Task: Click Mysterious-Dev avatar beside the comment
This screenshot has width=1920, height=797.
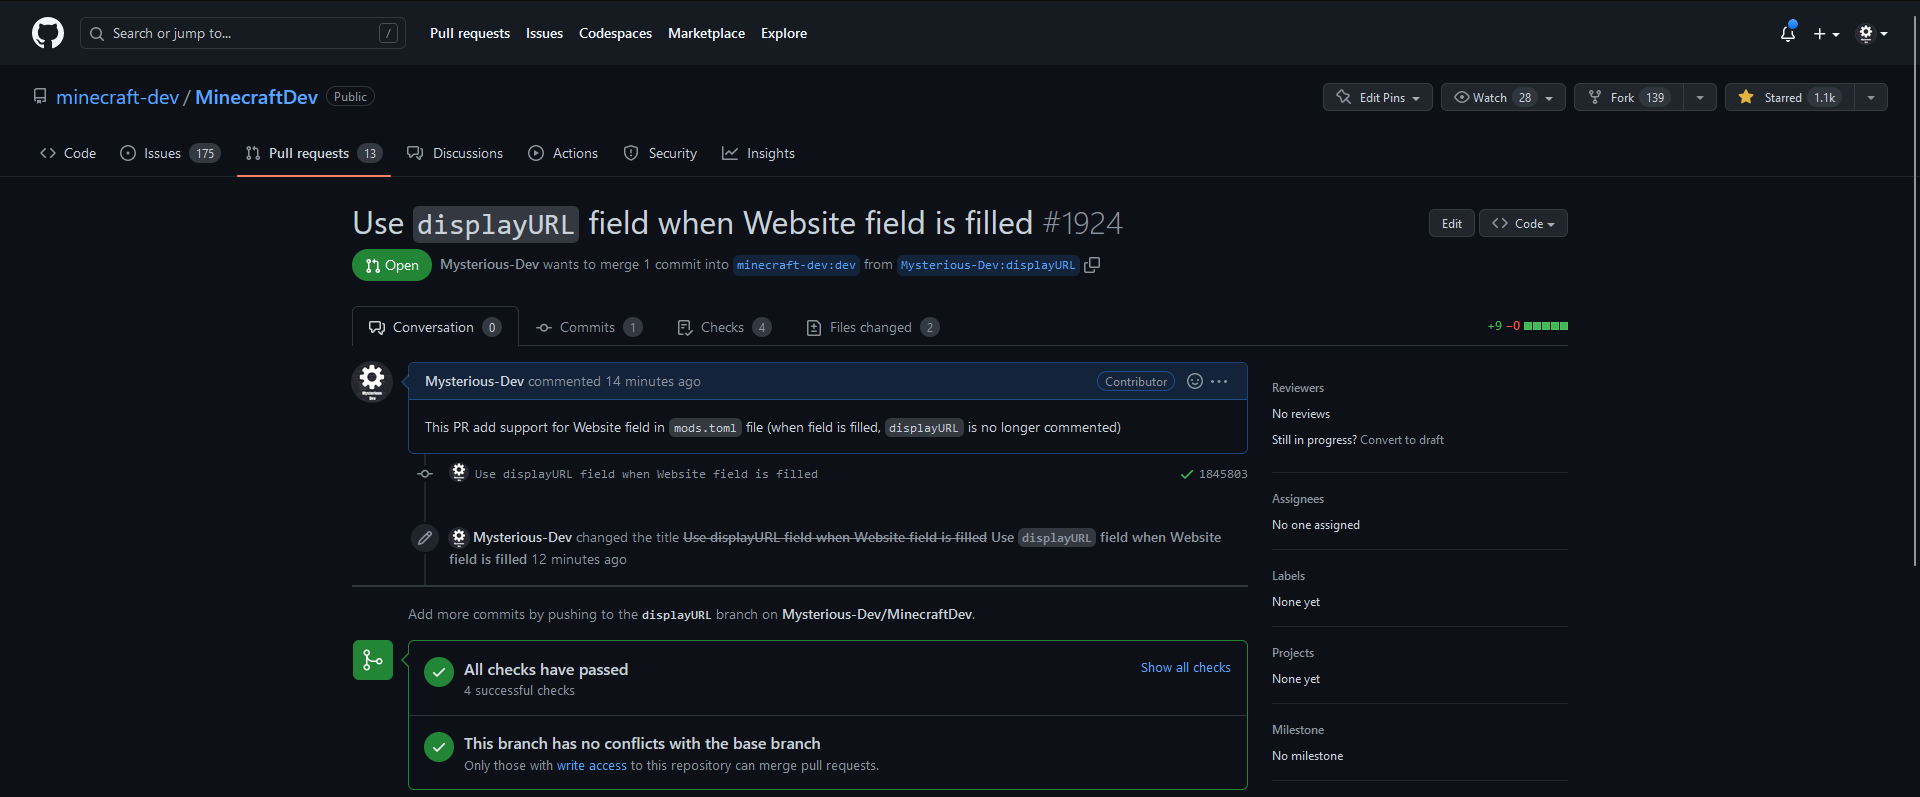Action: 372,381
